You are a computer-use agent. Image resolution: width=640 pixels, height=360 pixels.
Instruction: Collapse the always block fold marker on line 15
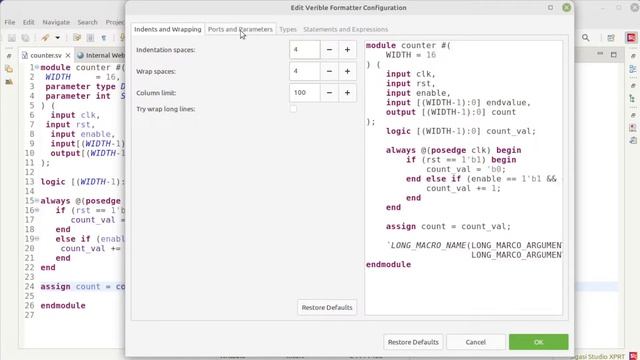tap(37, 201)
